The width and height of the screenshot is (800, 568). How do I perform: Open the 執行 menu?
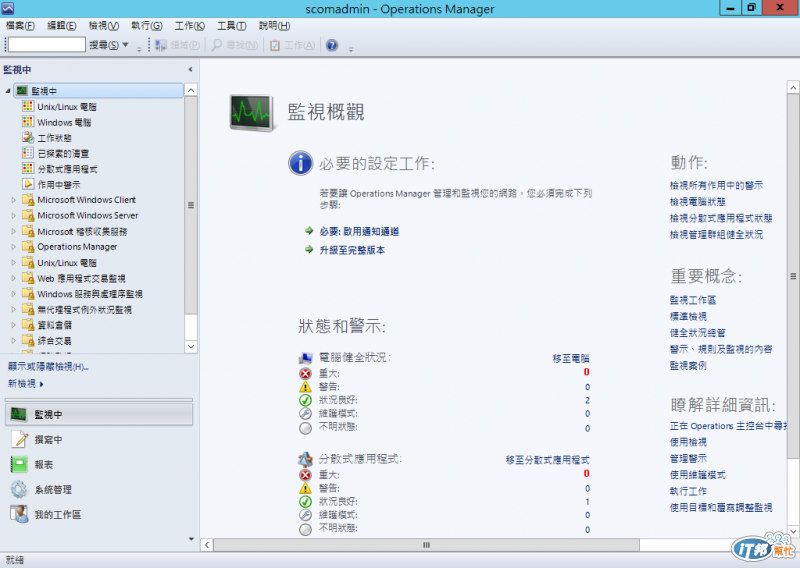(146, 26)
